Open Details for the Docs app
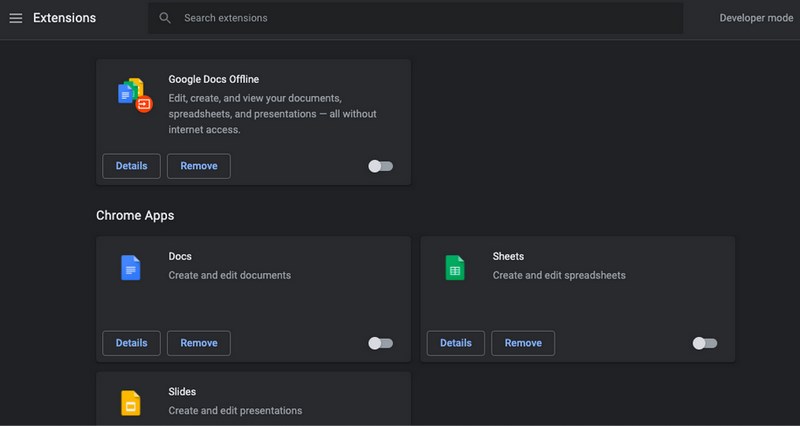Screen dimensions: 800x426 [131, 343]
